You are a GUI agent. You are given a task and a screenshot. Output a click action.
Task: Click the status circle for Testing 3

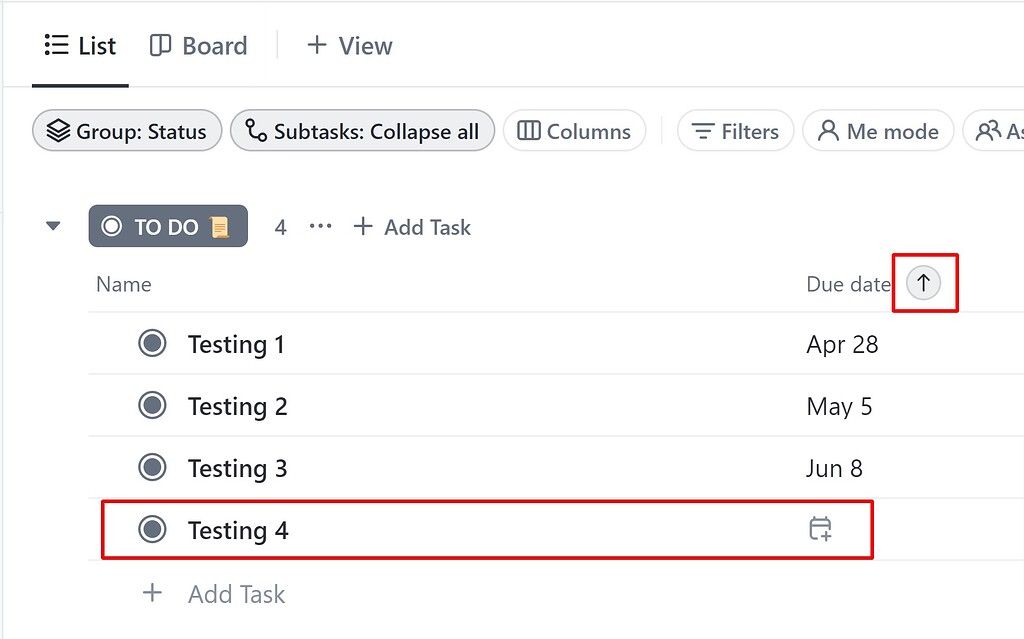[x=152, y=467]
